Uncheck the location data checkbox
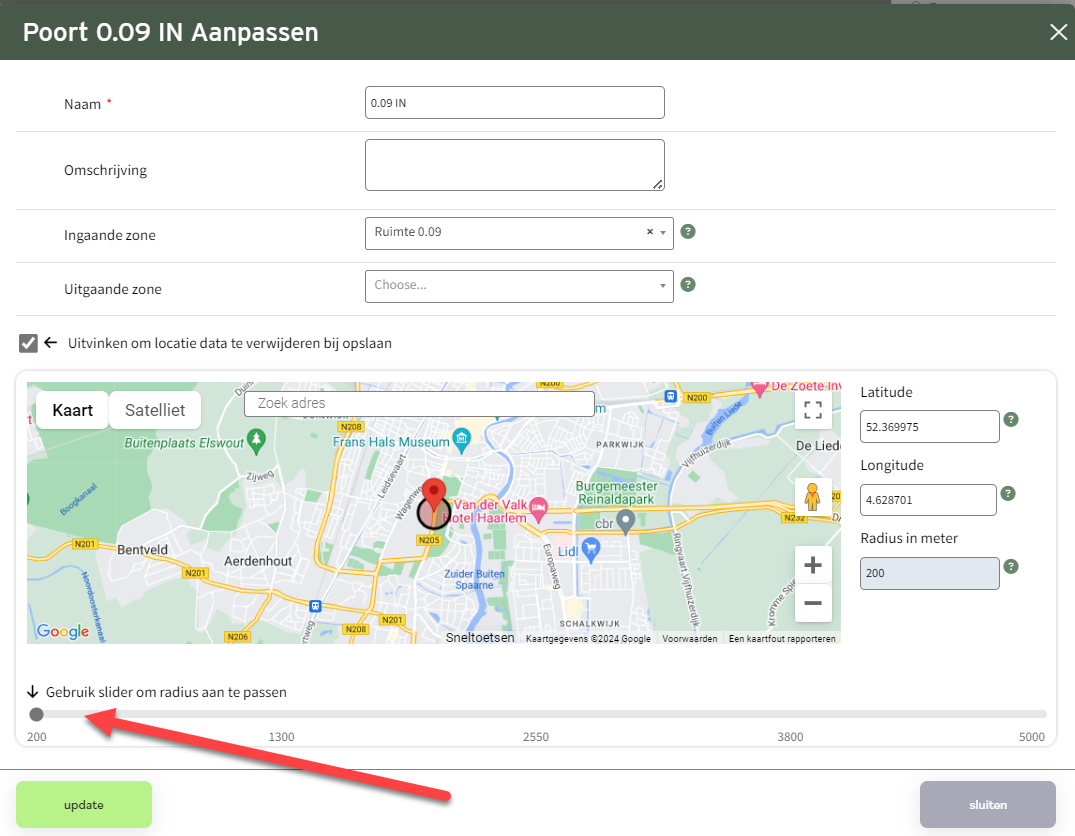The width and height of the screenshot is (1075, 836). point(29,343)
